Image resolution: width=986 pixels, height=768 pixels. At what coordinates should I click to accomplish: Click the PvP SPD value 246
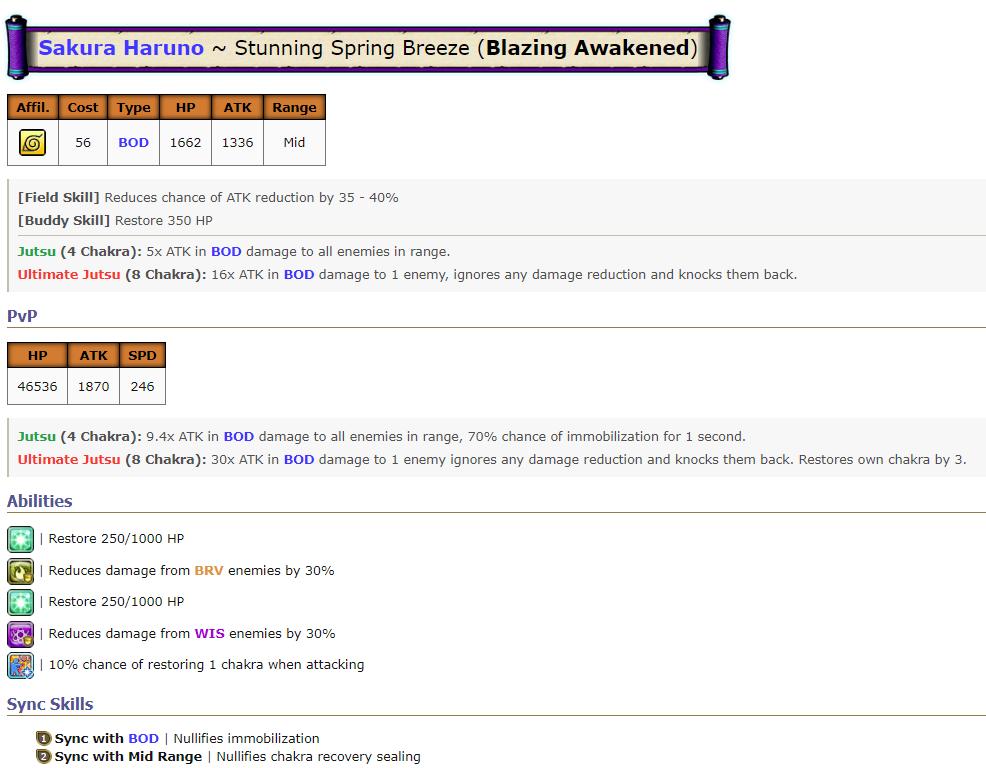tap(142, 387)
